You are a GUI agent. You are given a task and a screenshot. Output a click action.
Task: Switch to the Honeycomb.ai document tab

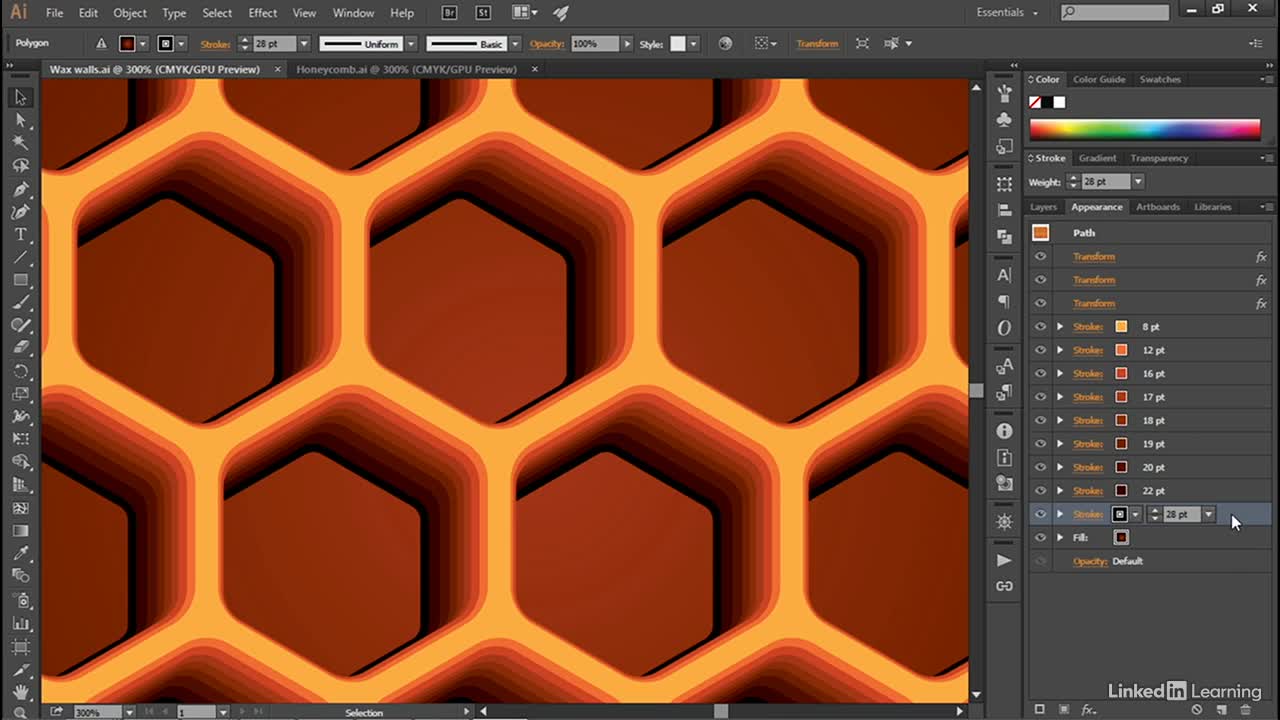pyautogui.click(x=407, y=69)
